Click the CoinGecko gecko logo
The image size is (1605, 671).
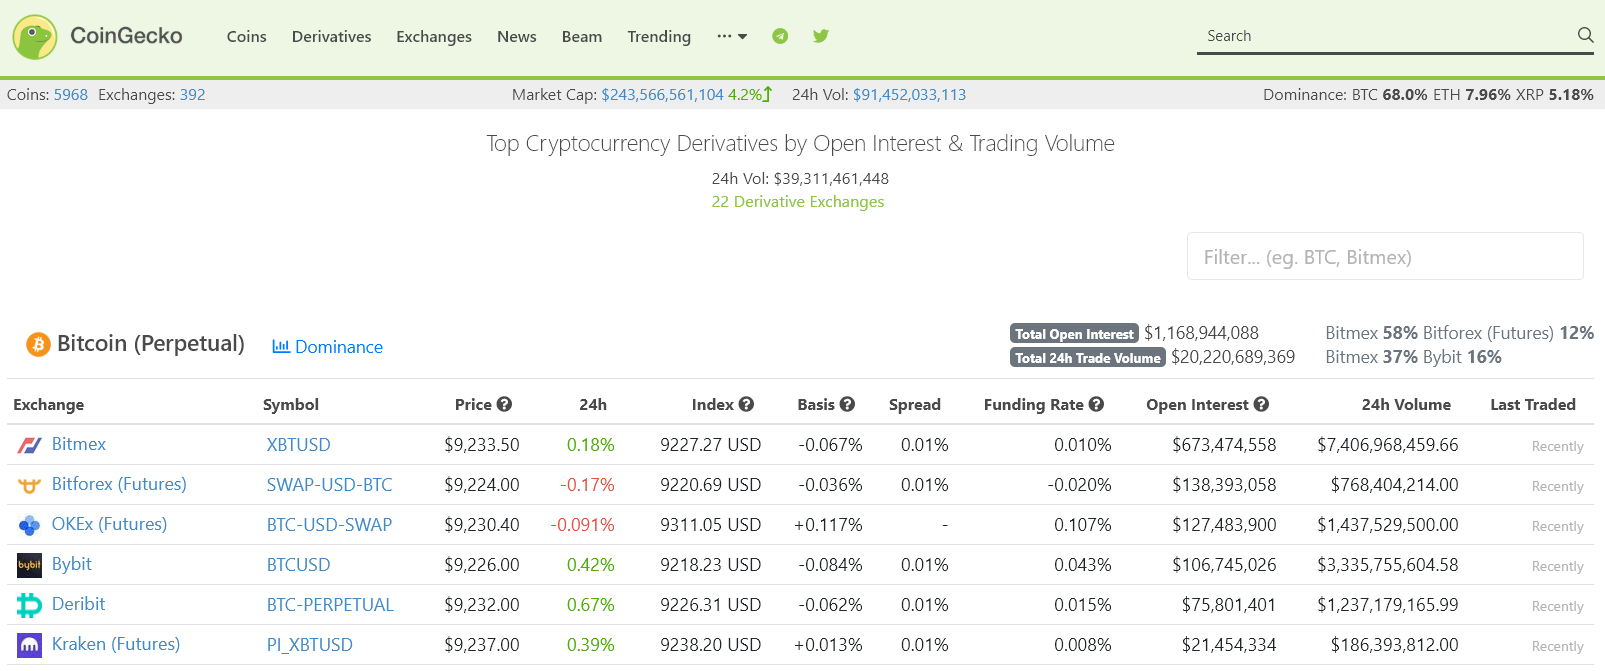(35, 37)
